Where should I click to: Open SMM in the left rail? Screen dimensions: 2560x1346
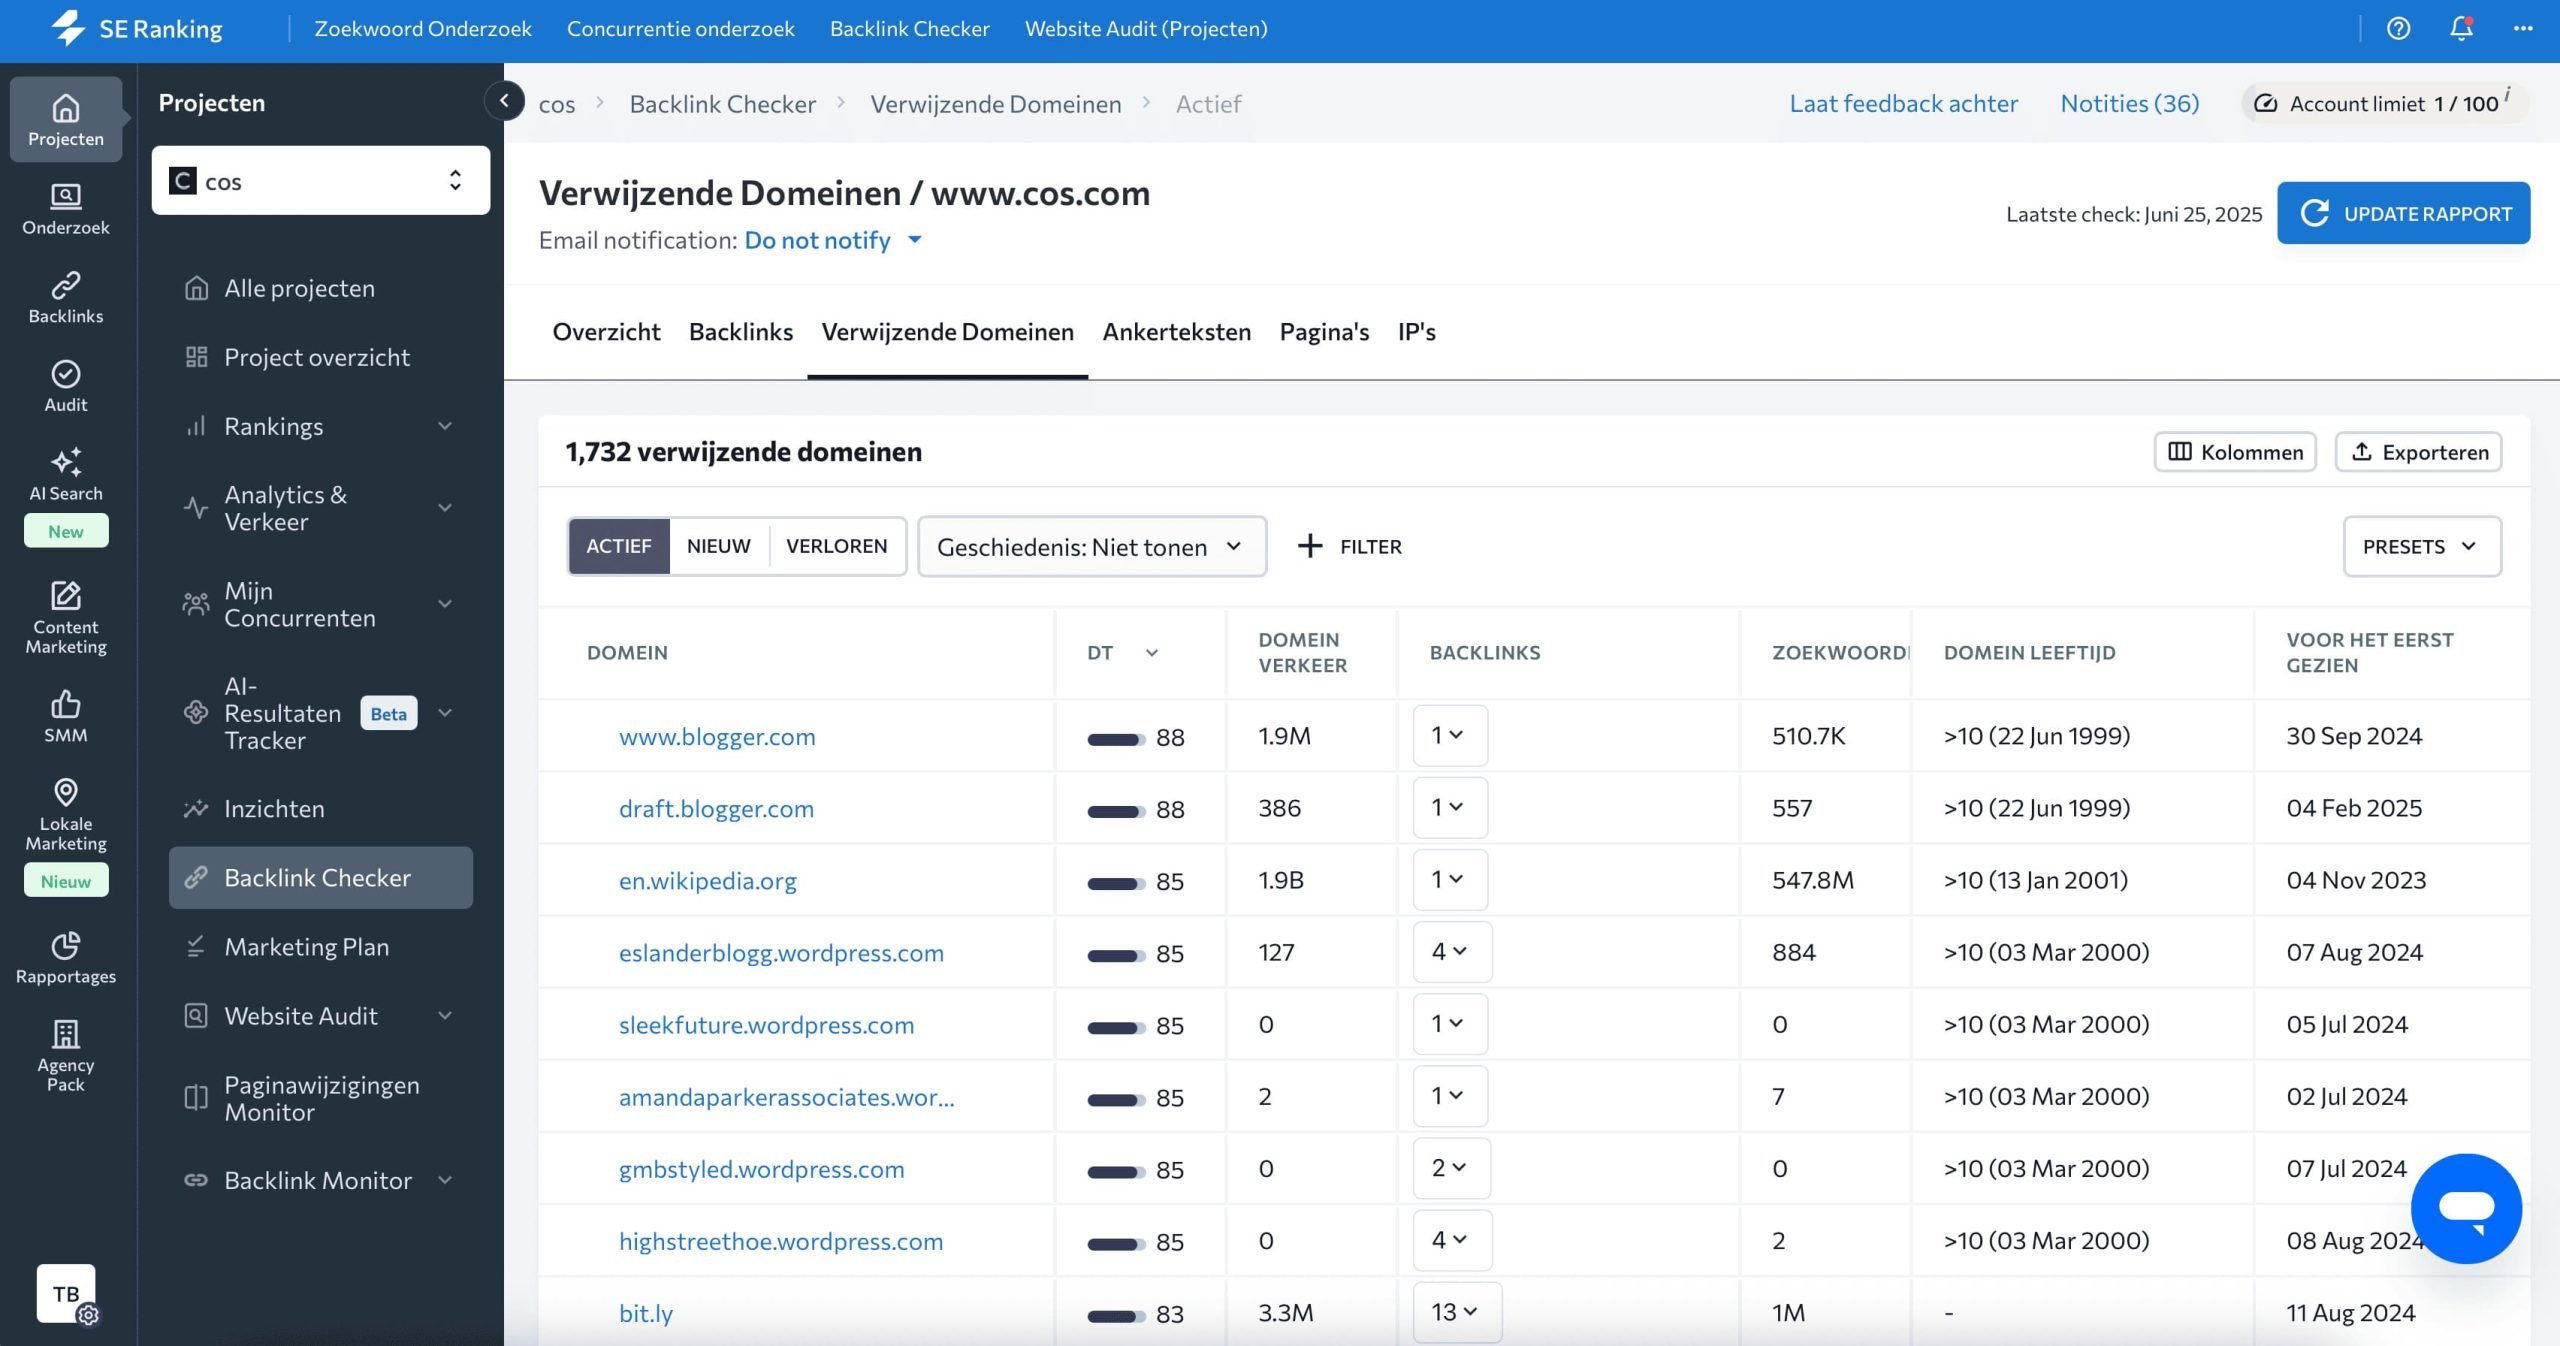tap(66, 716)
